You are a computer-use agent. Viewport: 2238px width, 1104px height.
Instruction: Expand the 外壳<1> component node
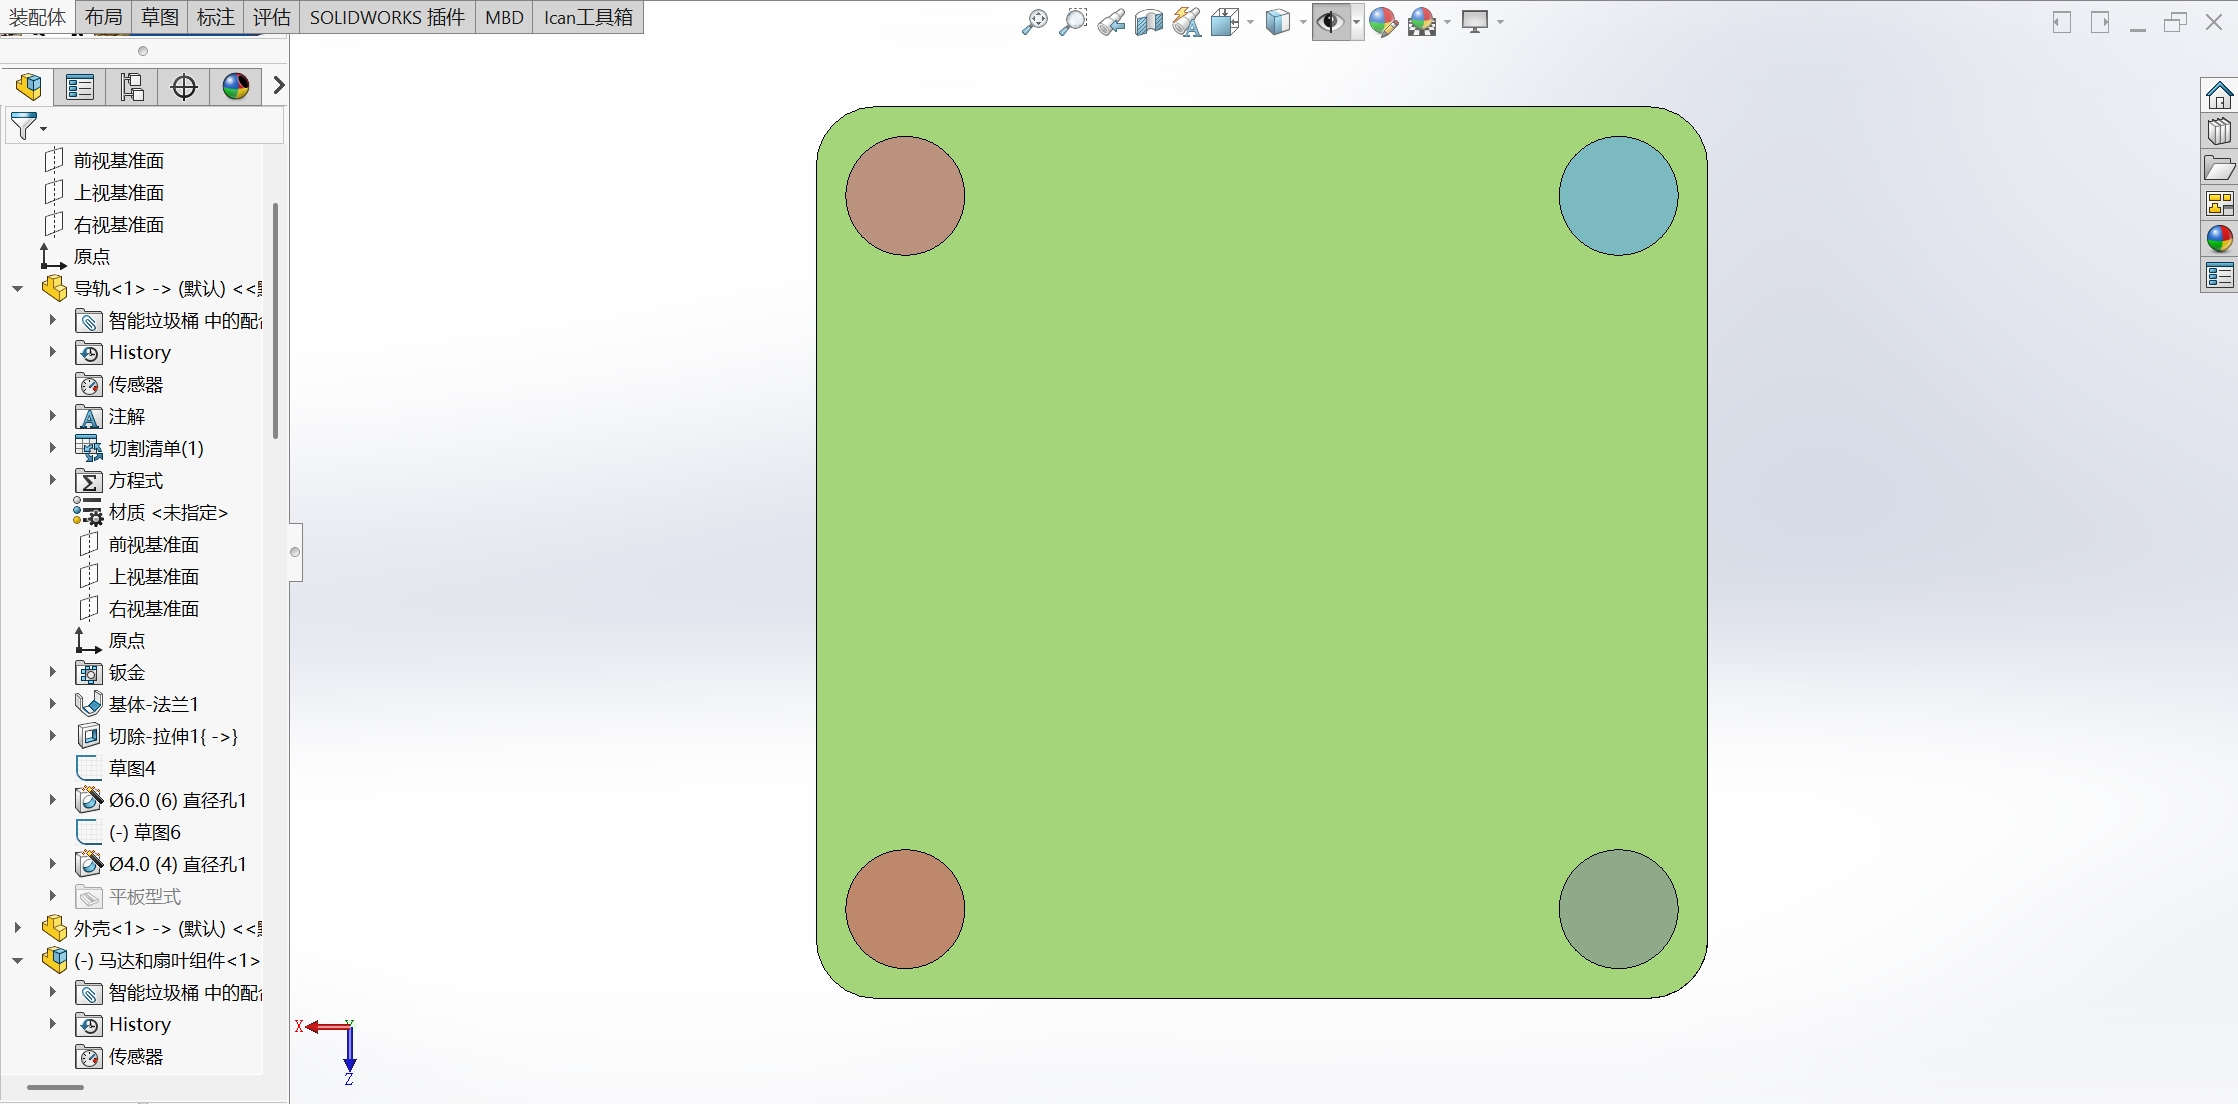coord(18,929)
